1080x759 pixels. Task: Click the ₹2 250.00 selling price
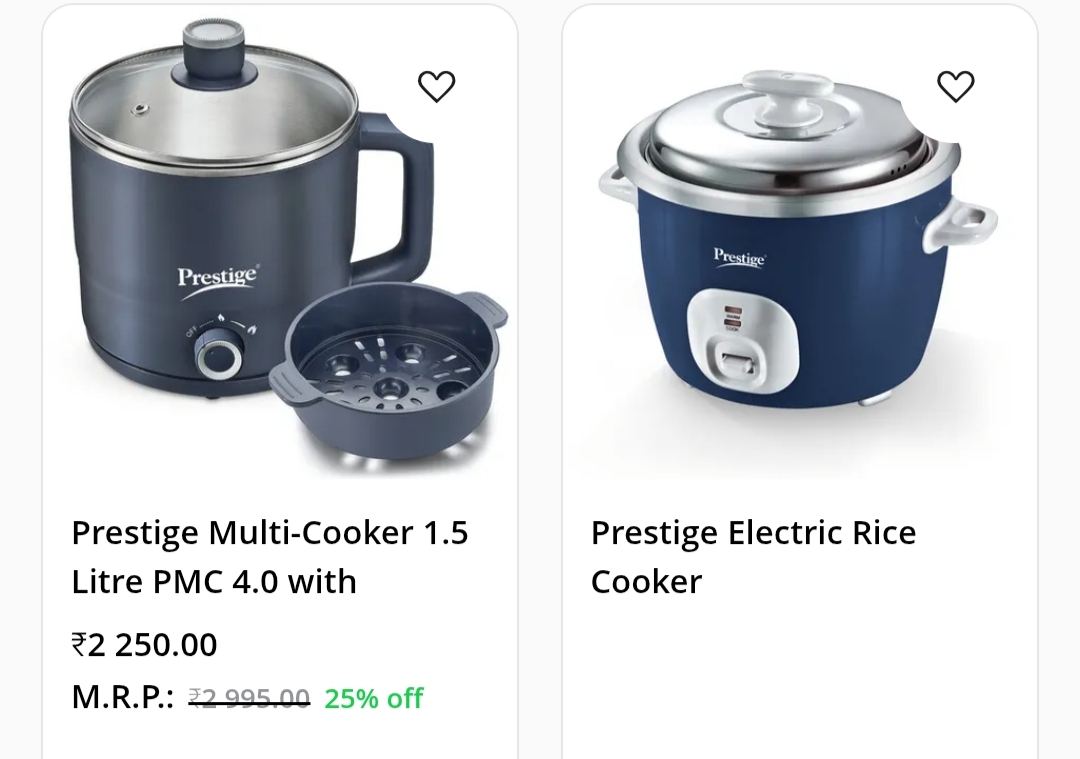pos(145,645)
